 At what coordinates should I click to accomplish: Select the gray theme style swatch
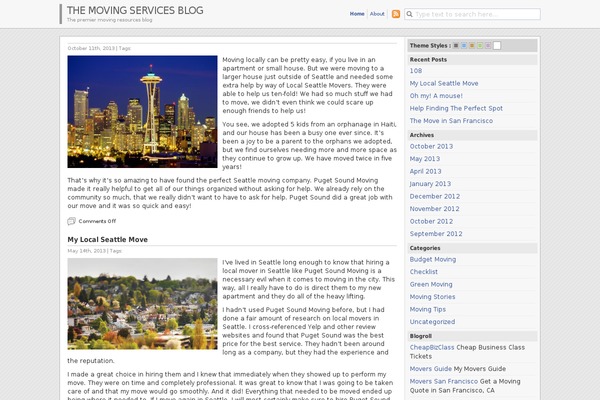(456, 46)
